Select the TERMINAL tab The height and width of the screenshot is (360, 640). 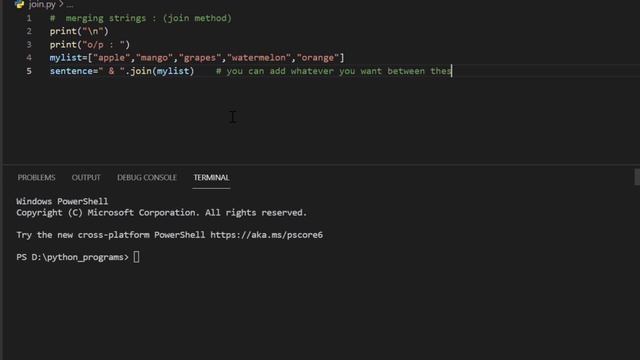point(211,178)
